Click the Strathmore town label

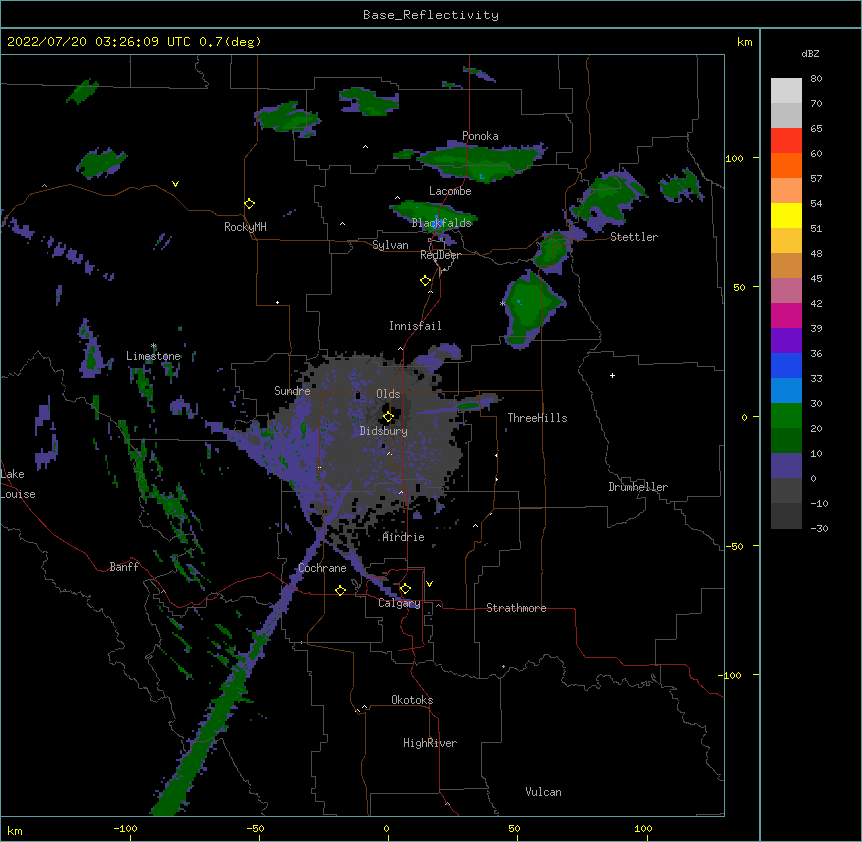point(516,608)
